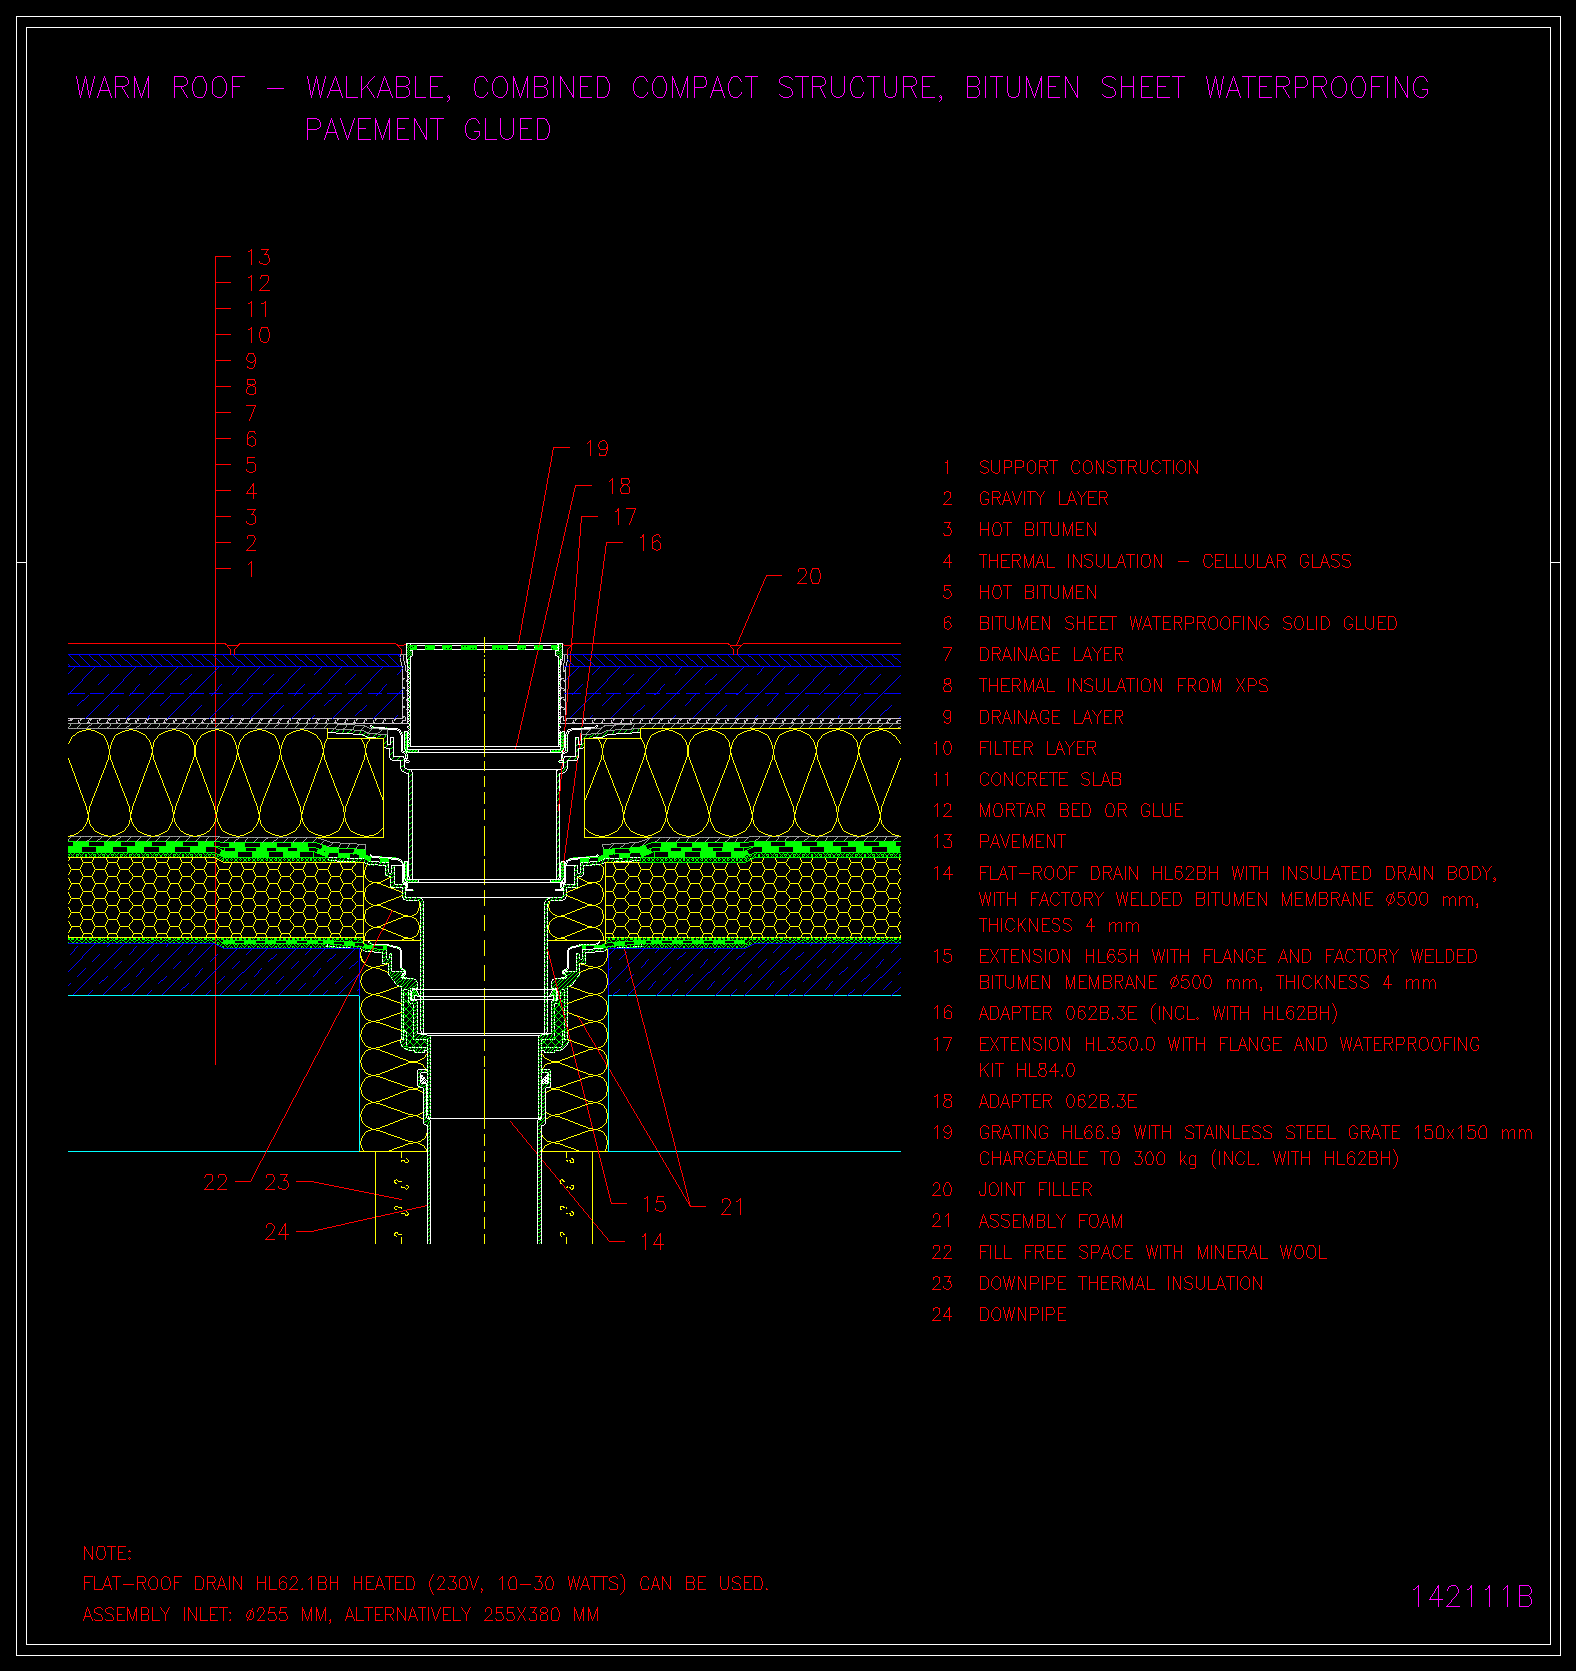
Task: Select the 'FILTER LAYER' legend entry
Action: (x=1037, y=748)
